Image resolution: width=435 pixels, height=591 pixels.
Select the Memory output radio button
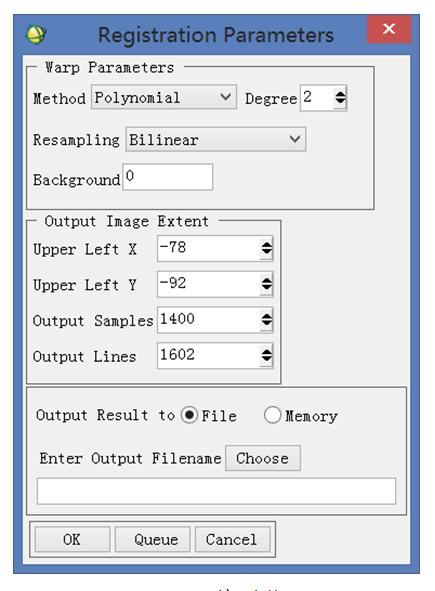[x=273, y=415]
